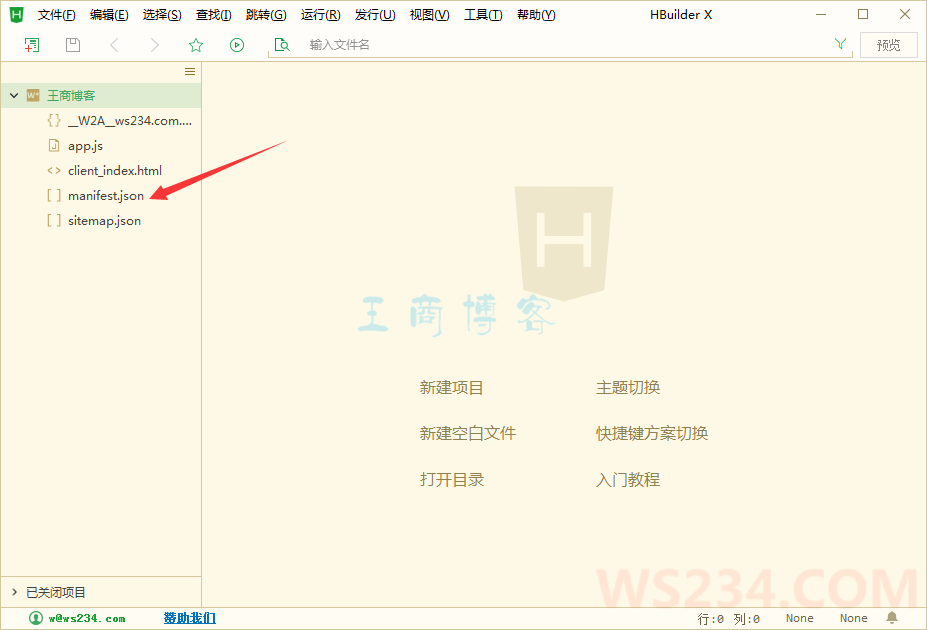Screen dimensions: 927x630
Task: Click the 行:0 status indicator
Action: pyautogui.click(x=711, y=619)
